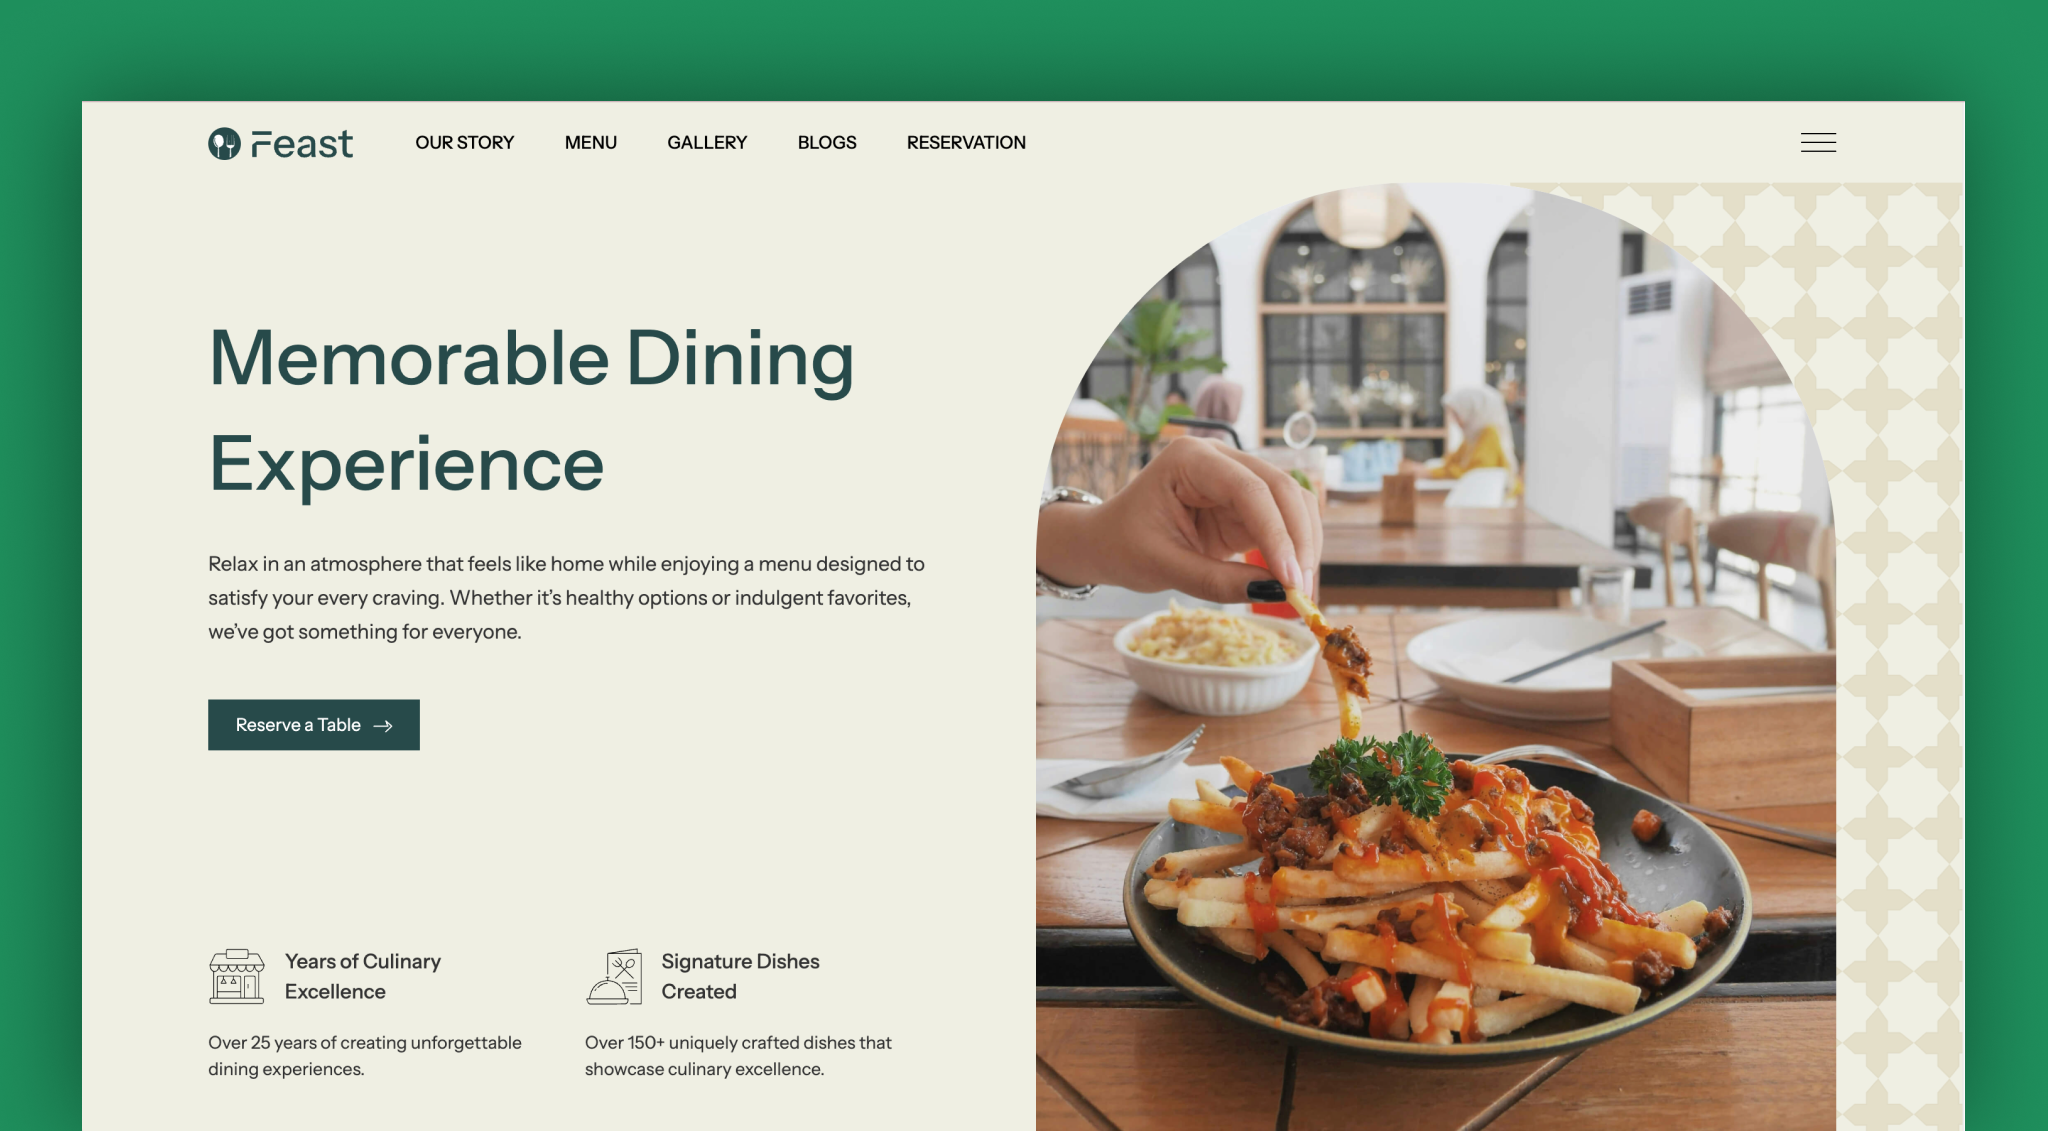Click the storefront icon beside Culinary Excellence

(237, 976)
